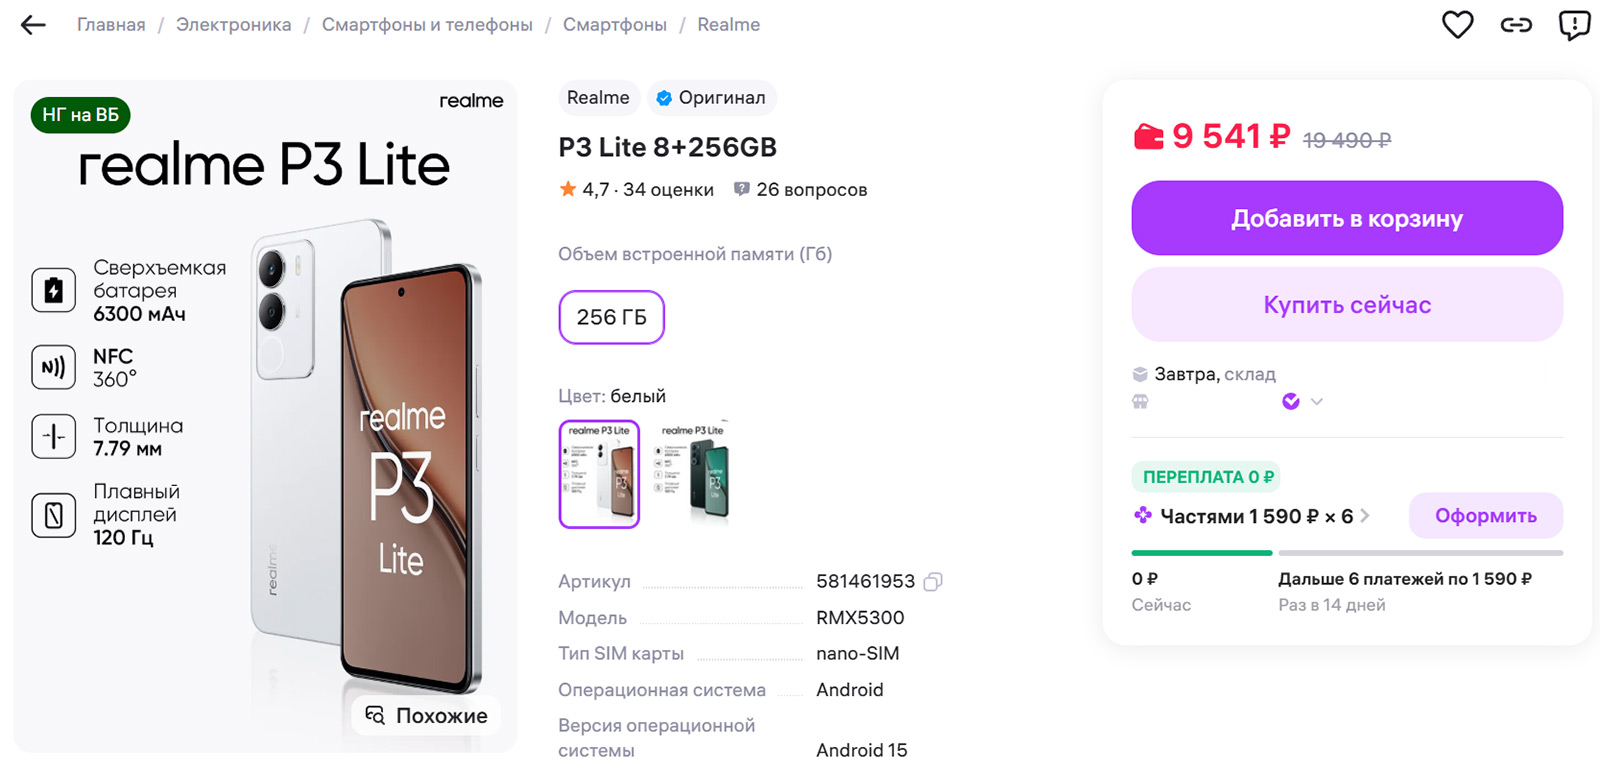The height and width of the screenshot is (771, 1600).
Task: Report an issue with exclamation bubble icon
Action: coord(1574,25)
